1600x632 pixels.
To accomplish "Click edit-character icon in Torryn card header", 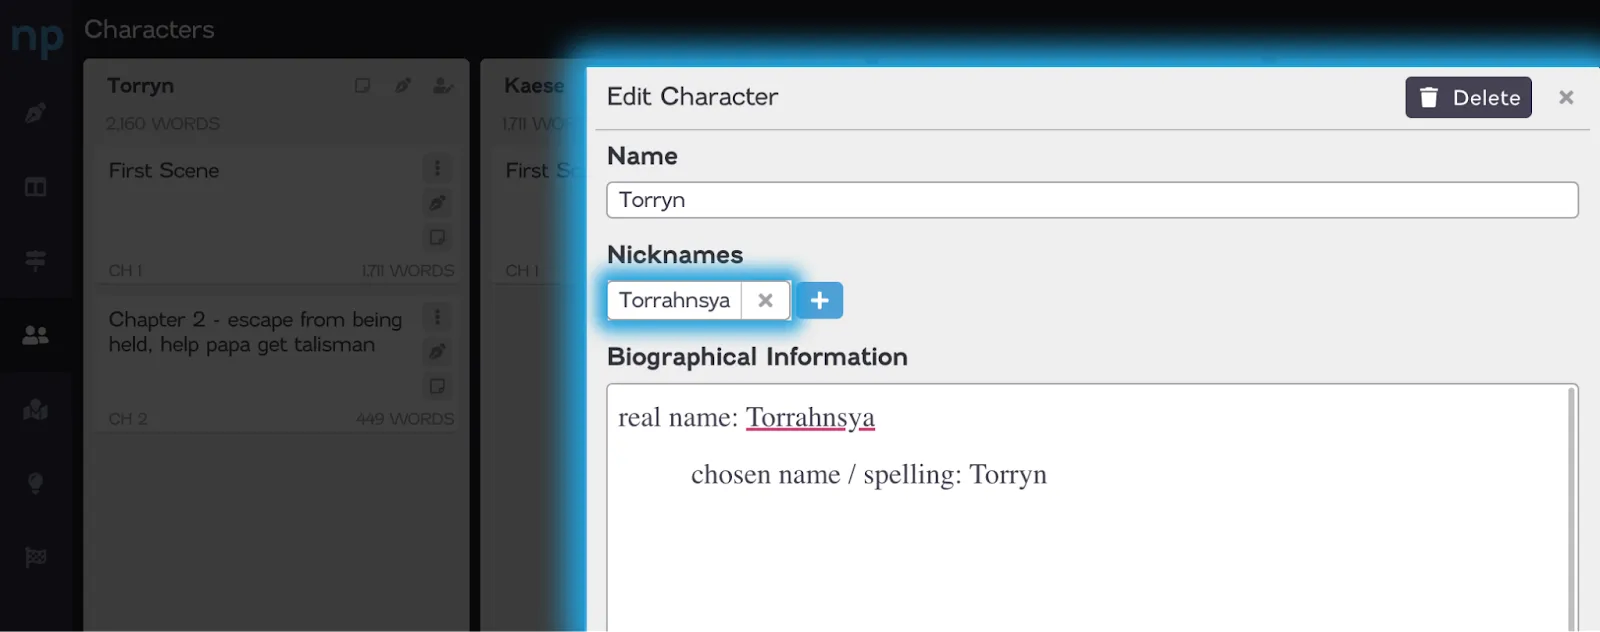I will point(443,86).
